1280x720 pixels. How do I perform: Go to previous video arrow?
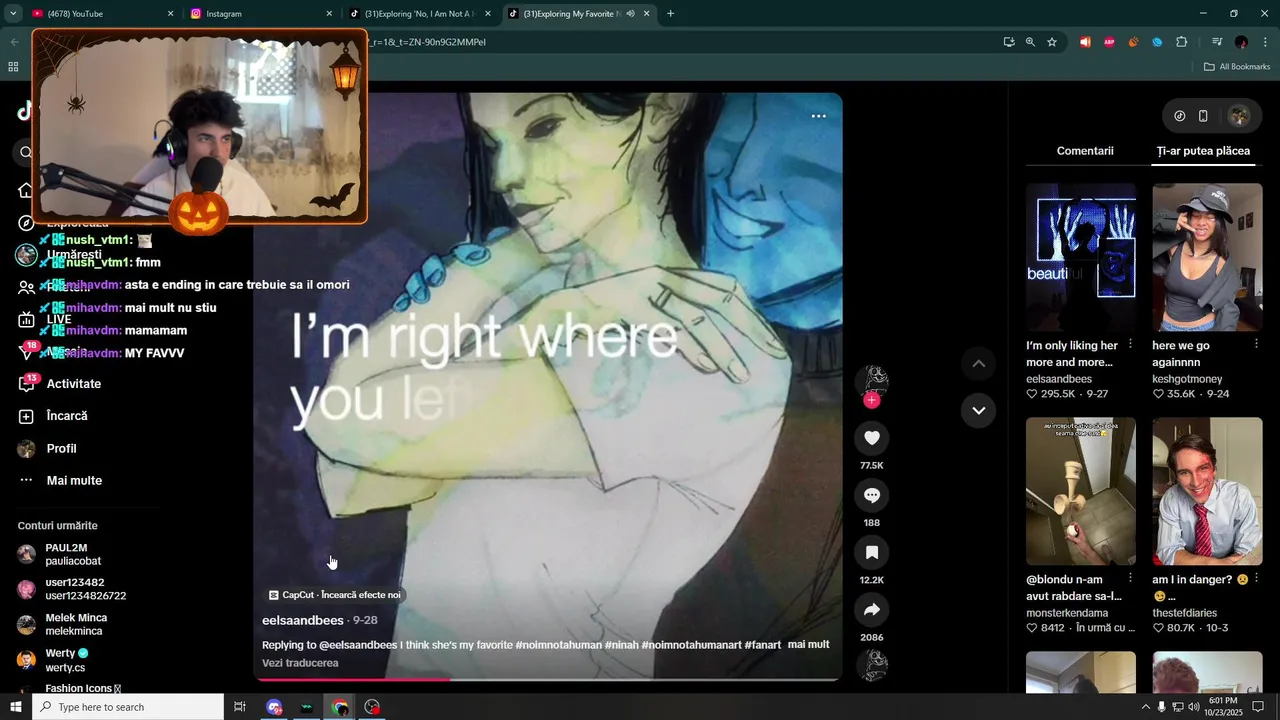(x=978, y=364)
